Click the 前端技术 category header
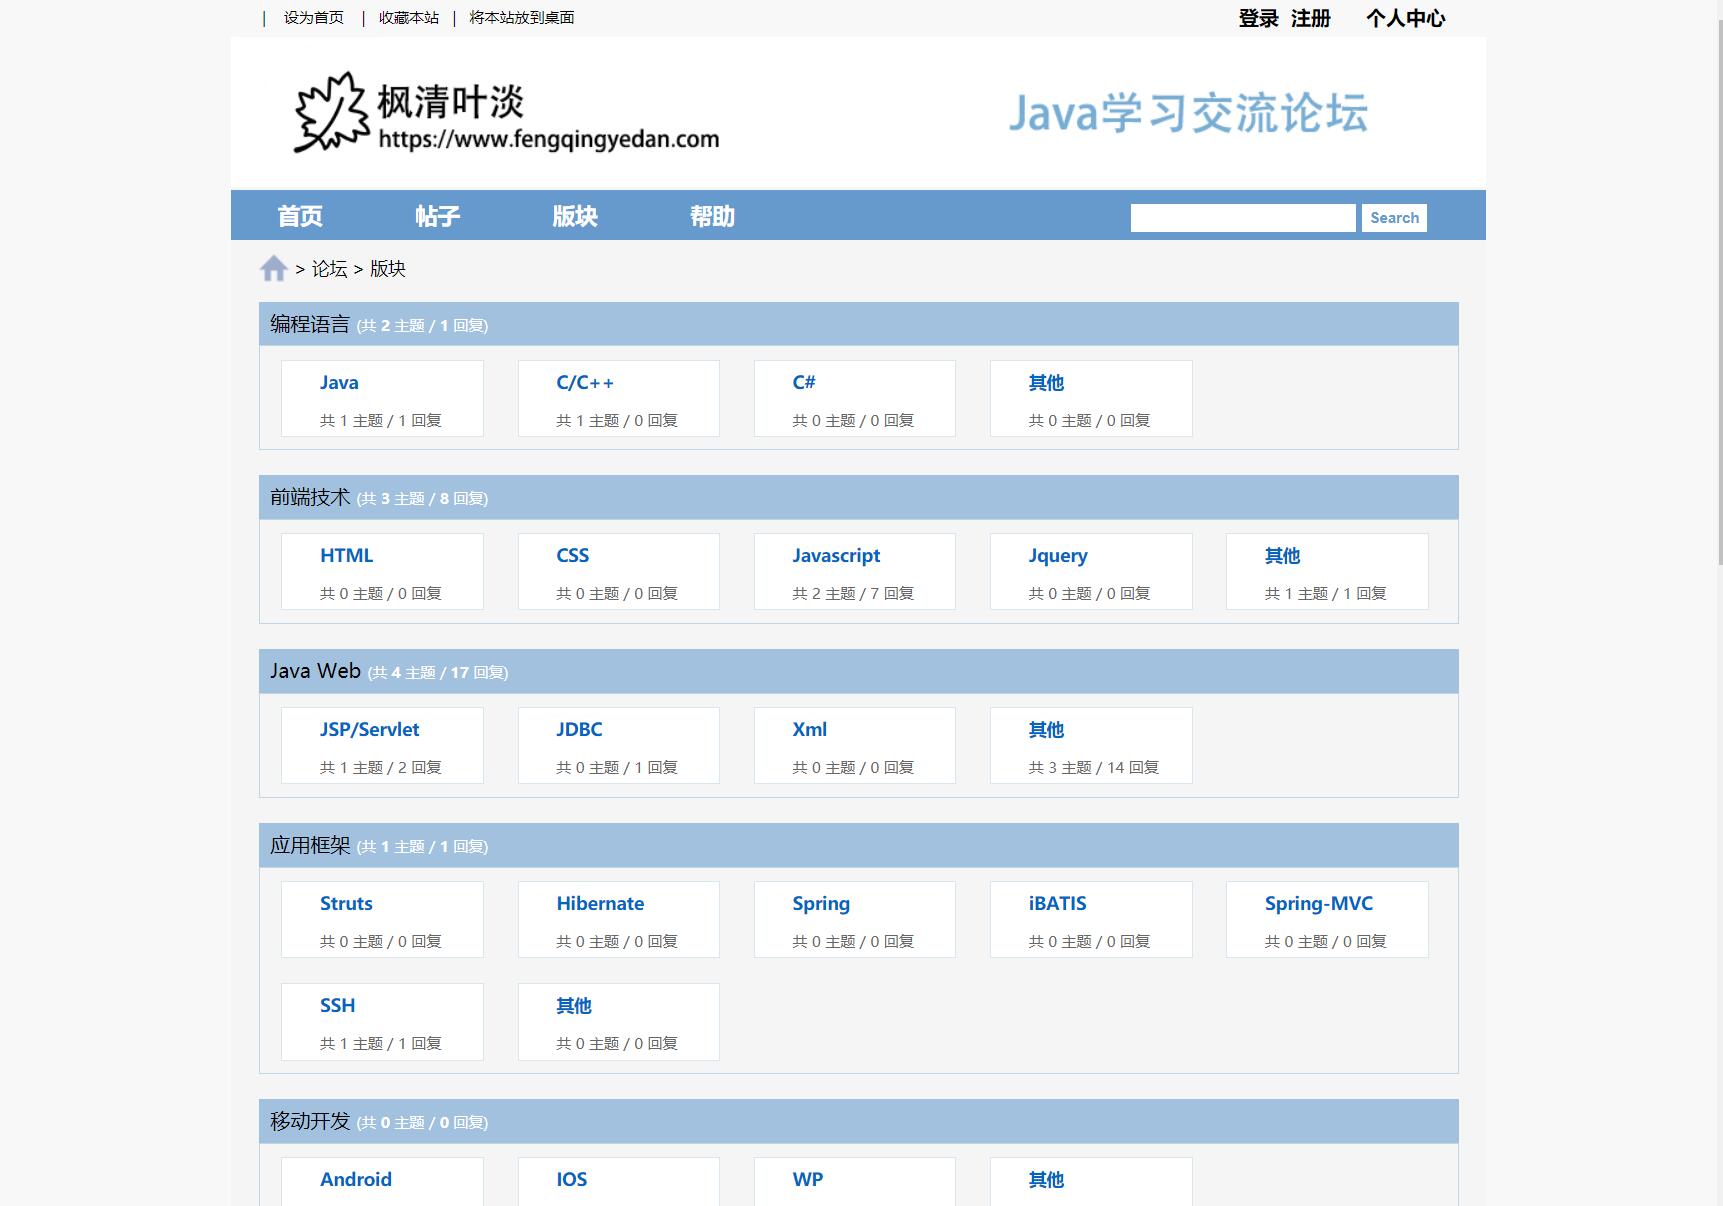The height and width of the screenshot is (1206, 1723). coord(859,497)
